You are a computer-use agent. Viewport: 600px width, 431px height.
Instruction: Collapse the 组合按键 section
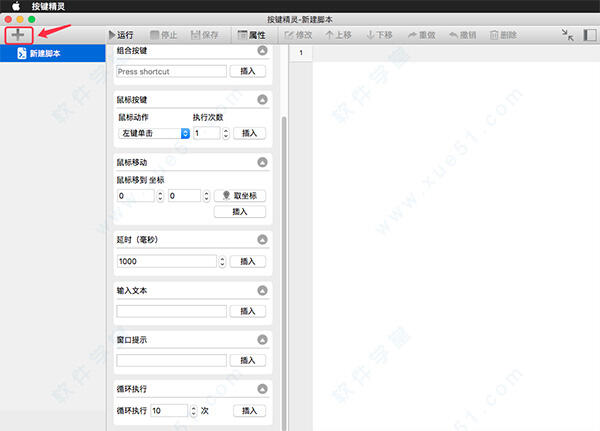(x=263, y=51)
